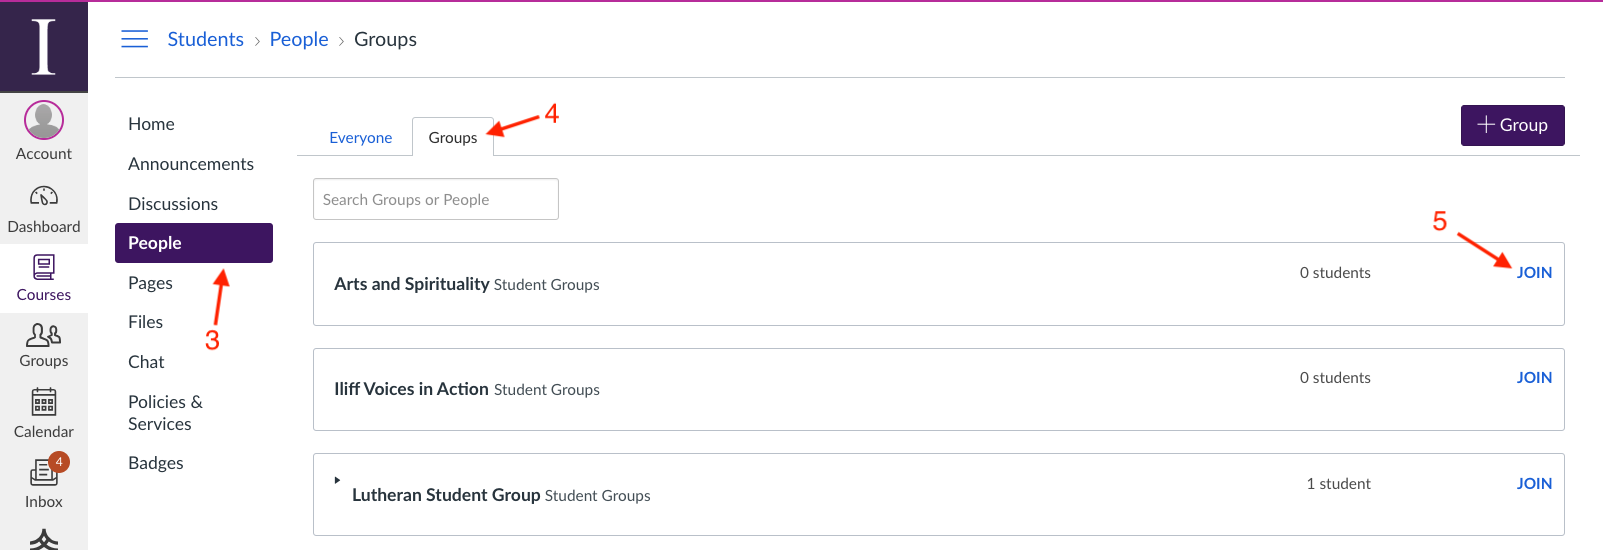Click the add Group button
This screenshot has width=1603, height=550.
tap(1512, 125)
